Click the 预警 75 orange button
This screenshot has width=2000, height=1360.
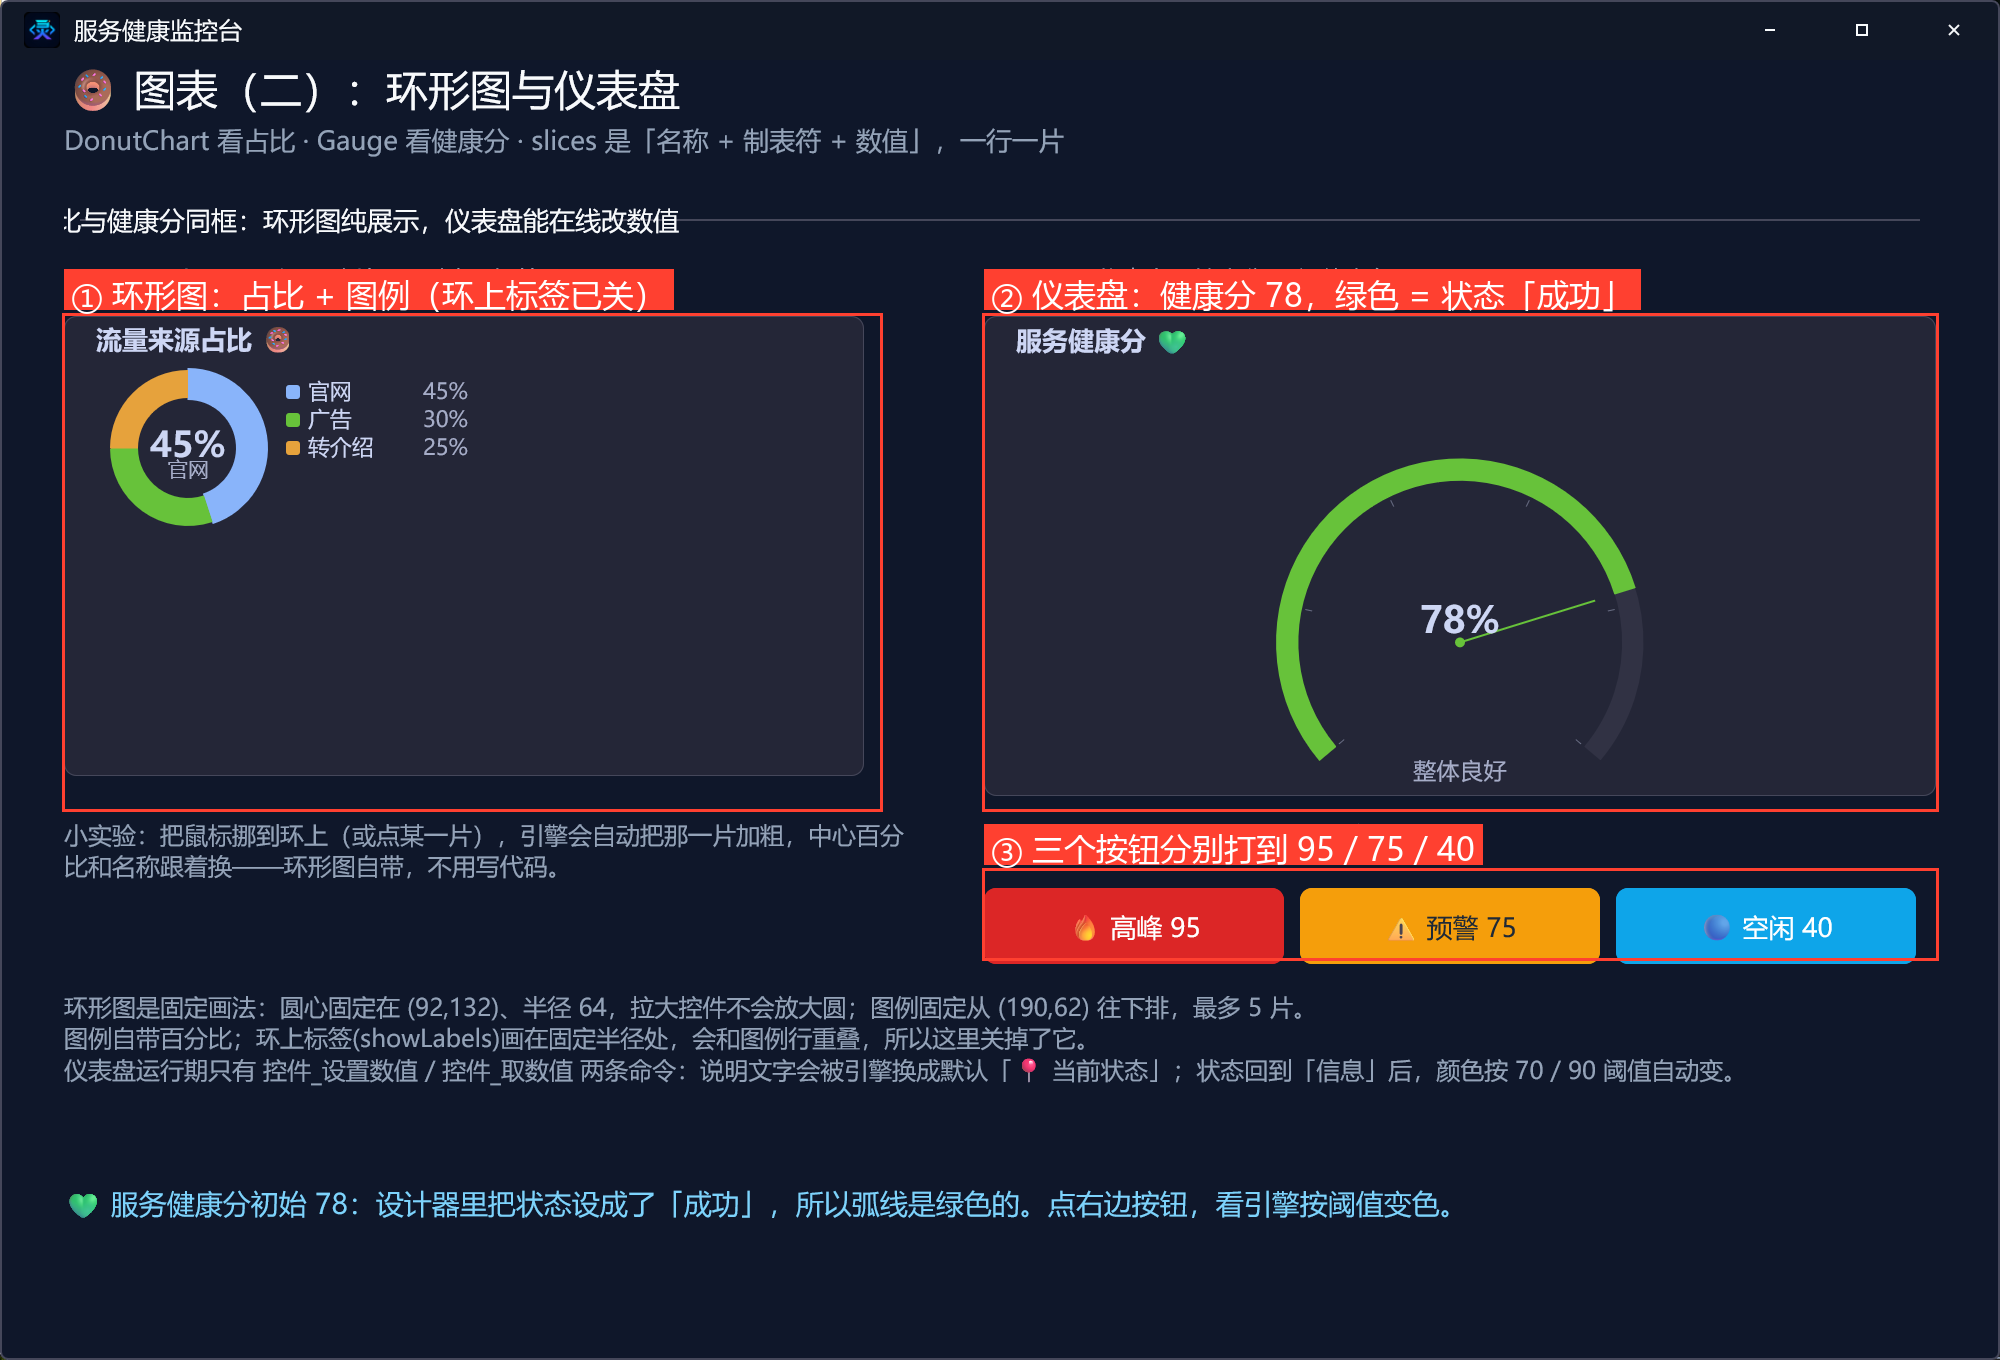[x=1450, y=926]
